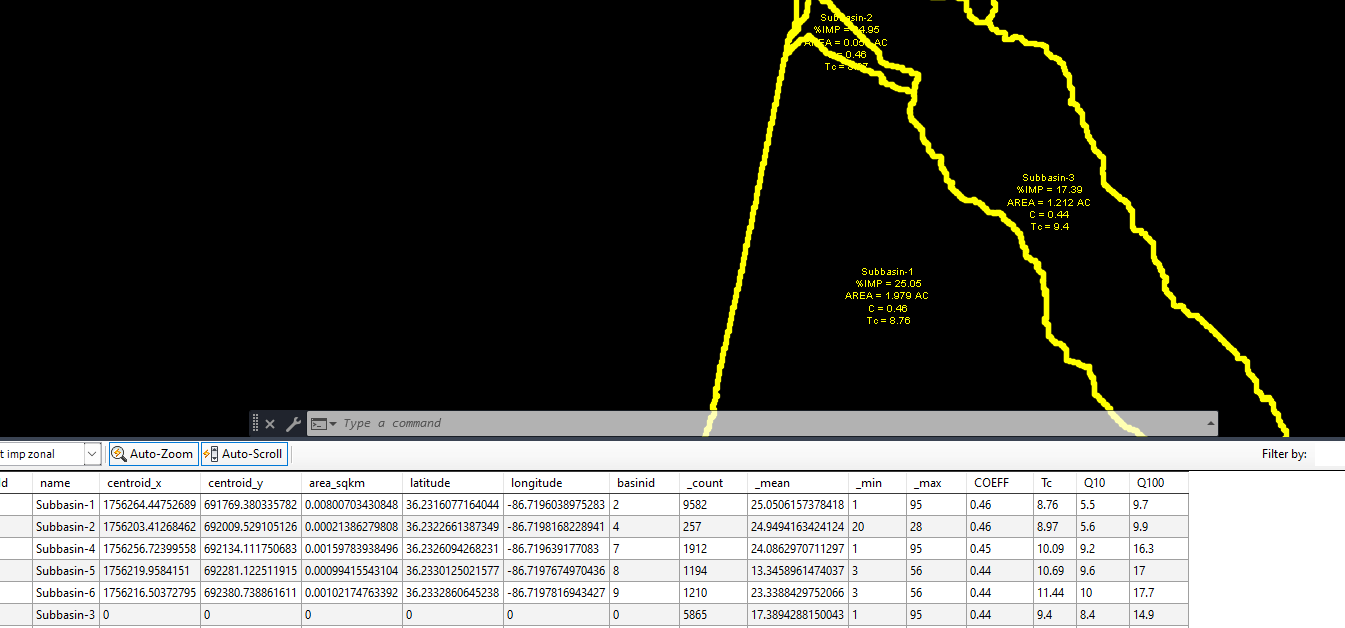
Task: Click the X icon to close the command line
Action: point(270,422)
